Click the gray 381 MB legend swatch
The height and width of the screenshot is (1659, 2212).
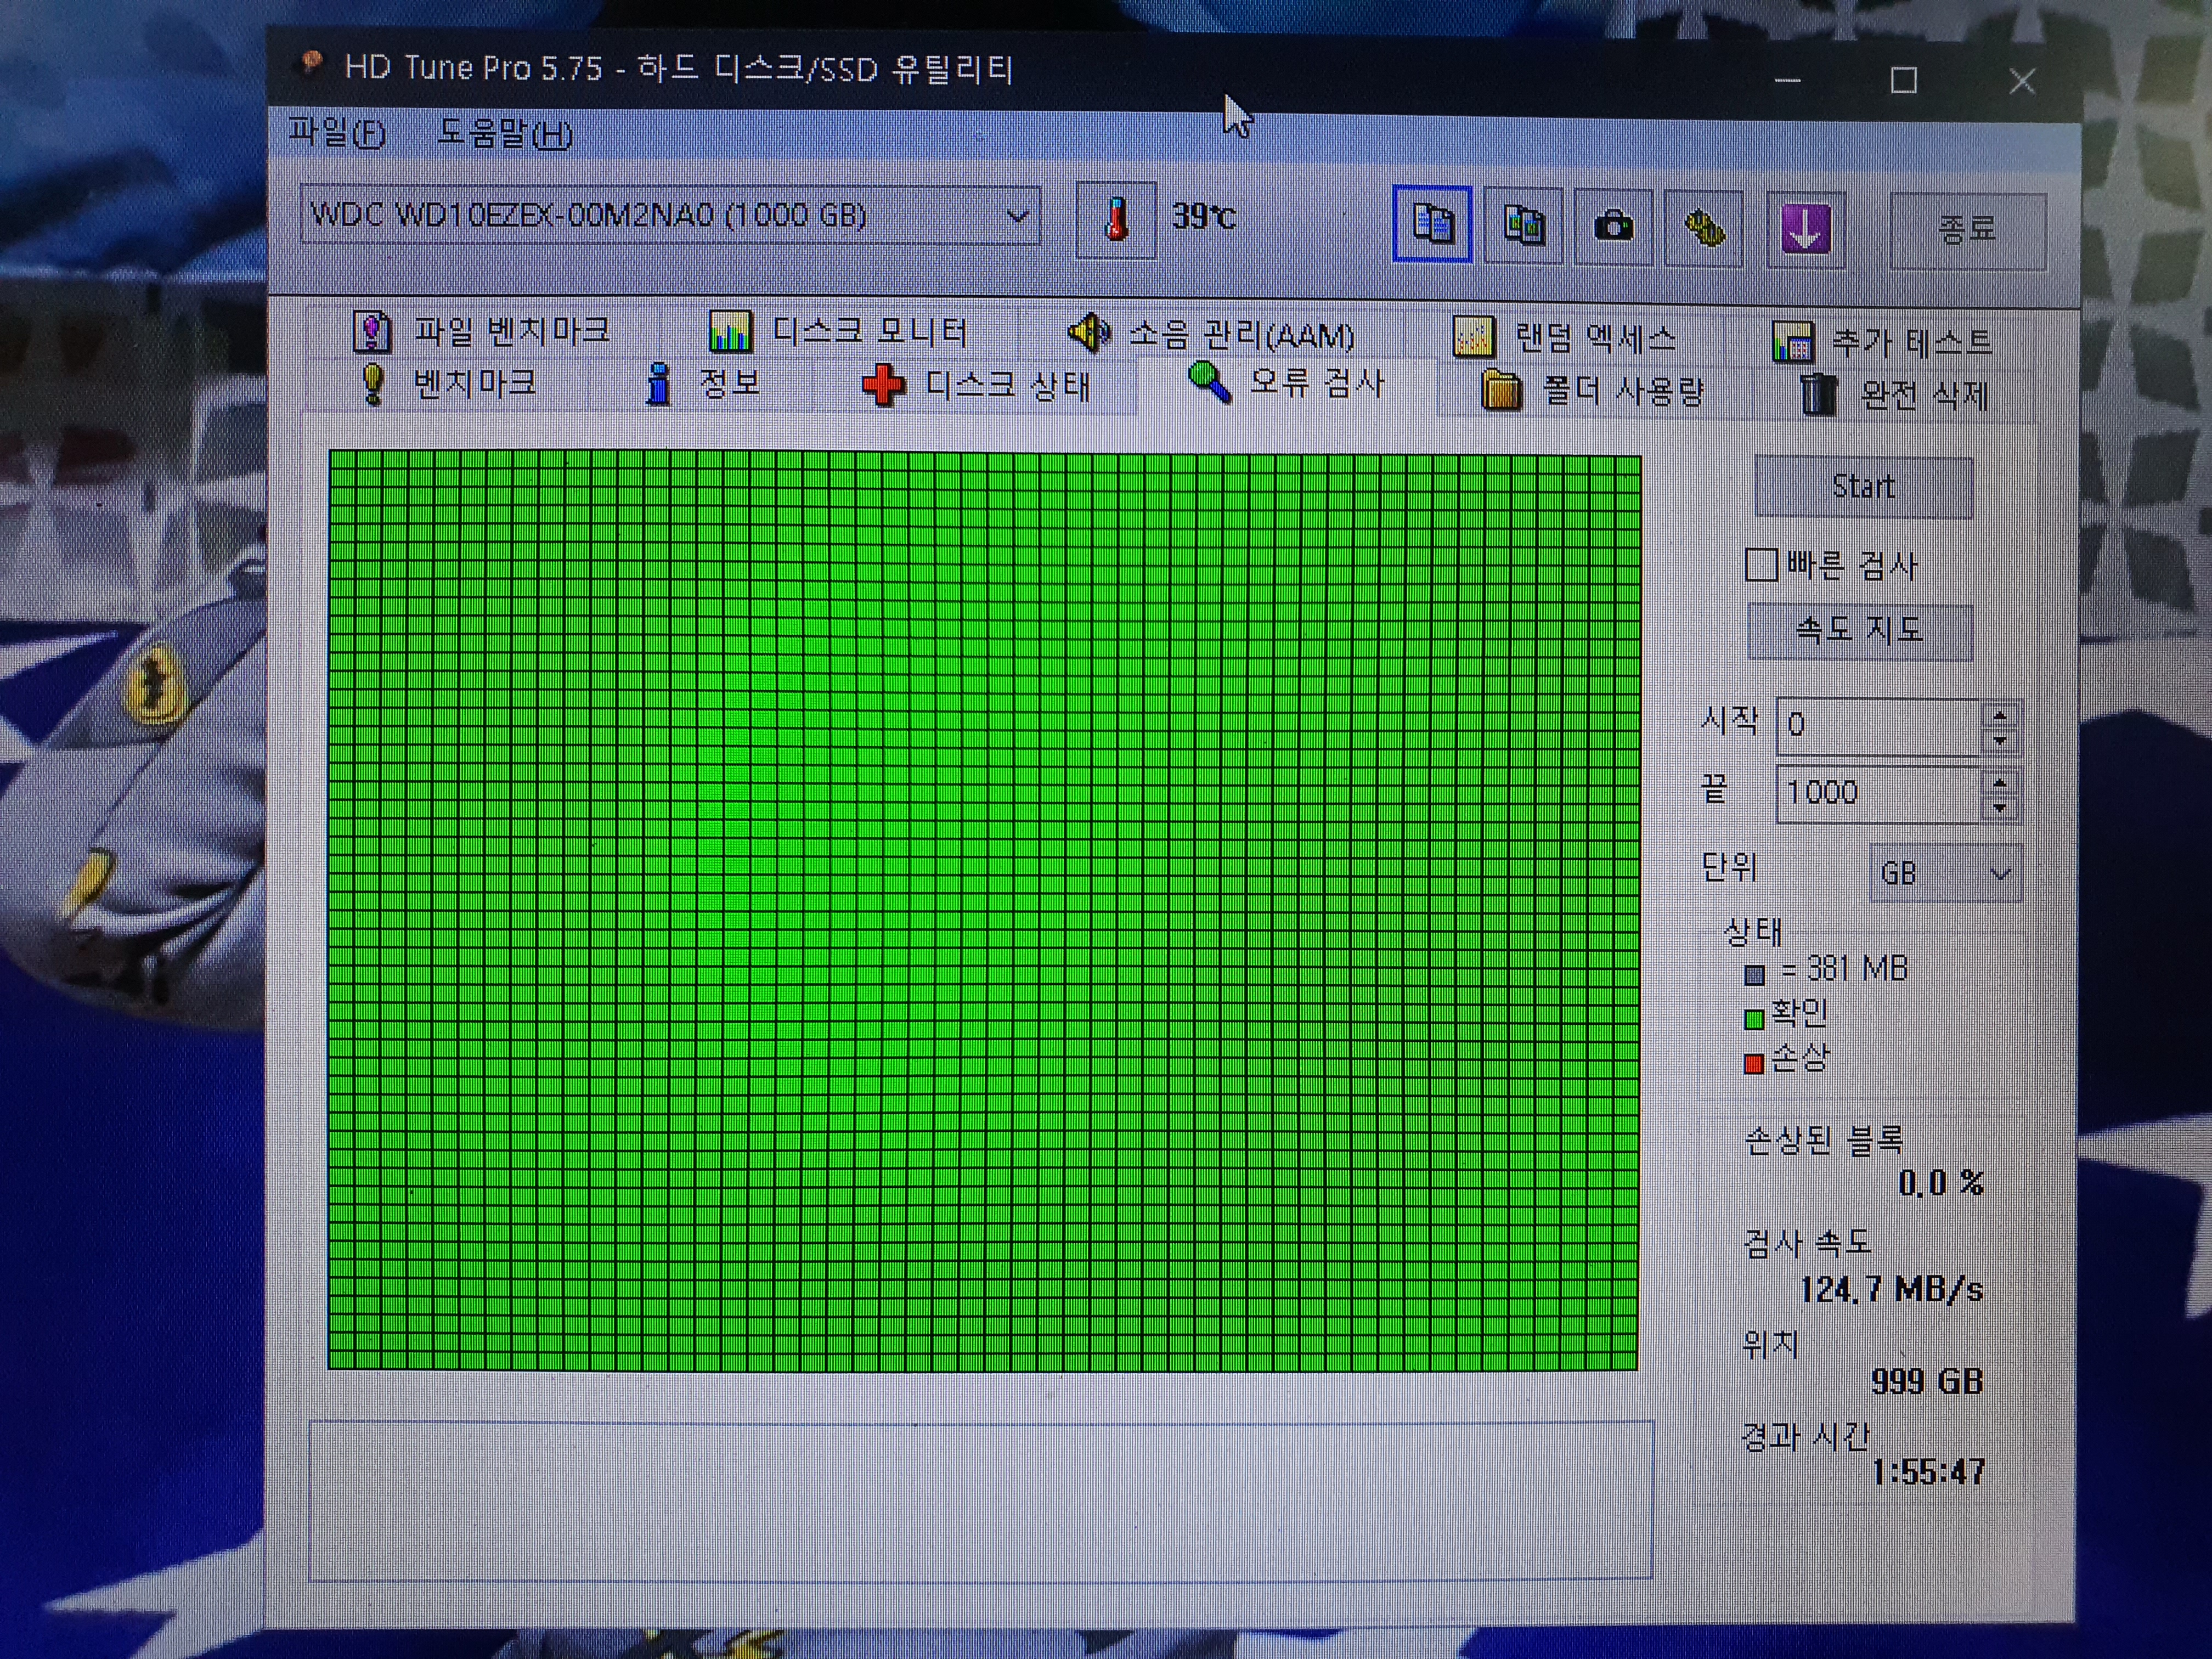click(x=1754, y=974)
